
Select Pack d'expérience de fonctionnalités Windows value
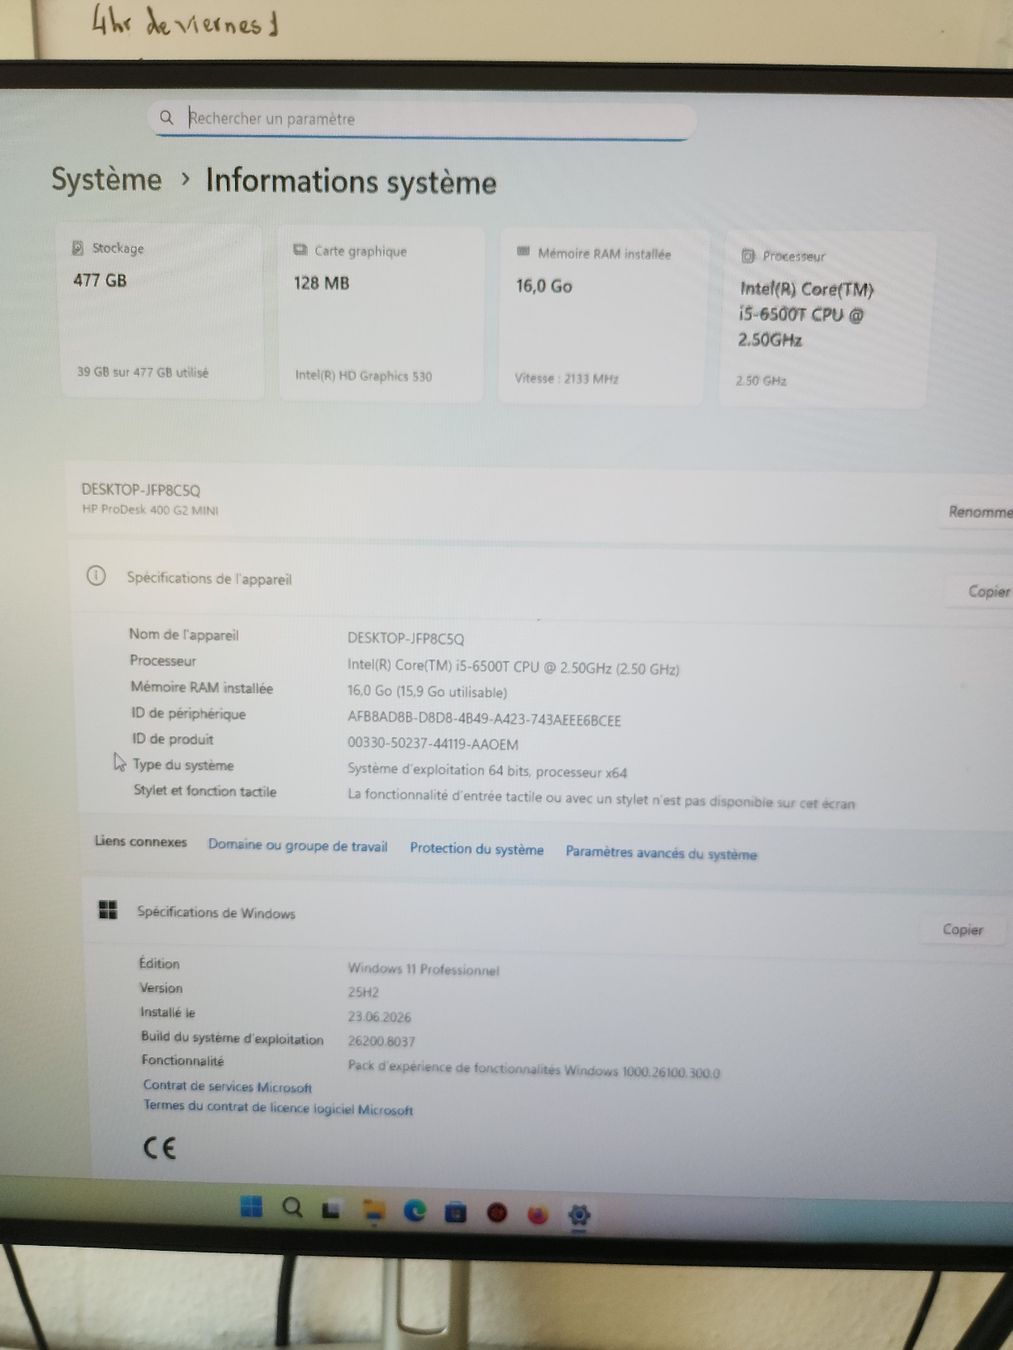pyautogui.click(x=534, y=1069)
